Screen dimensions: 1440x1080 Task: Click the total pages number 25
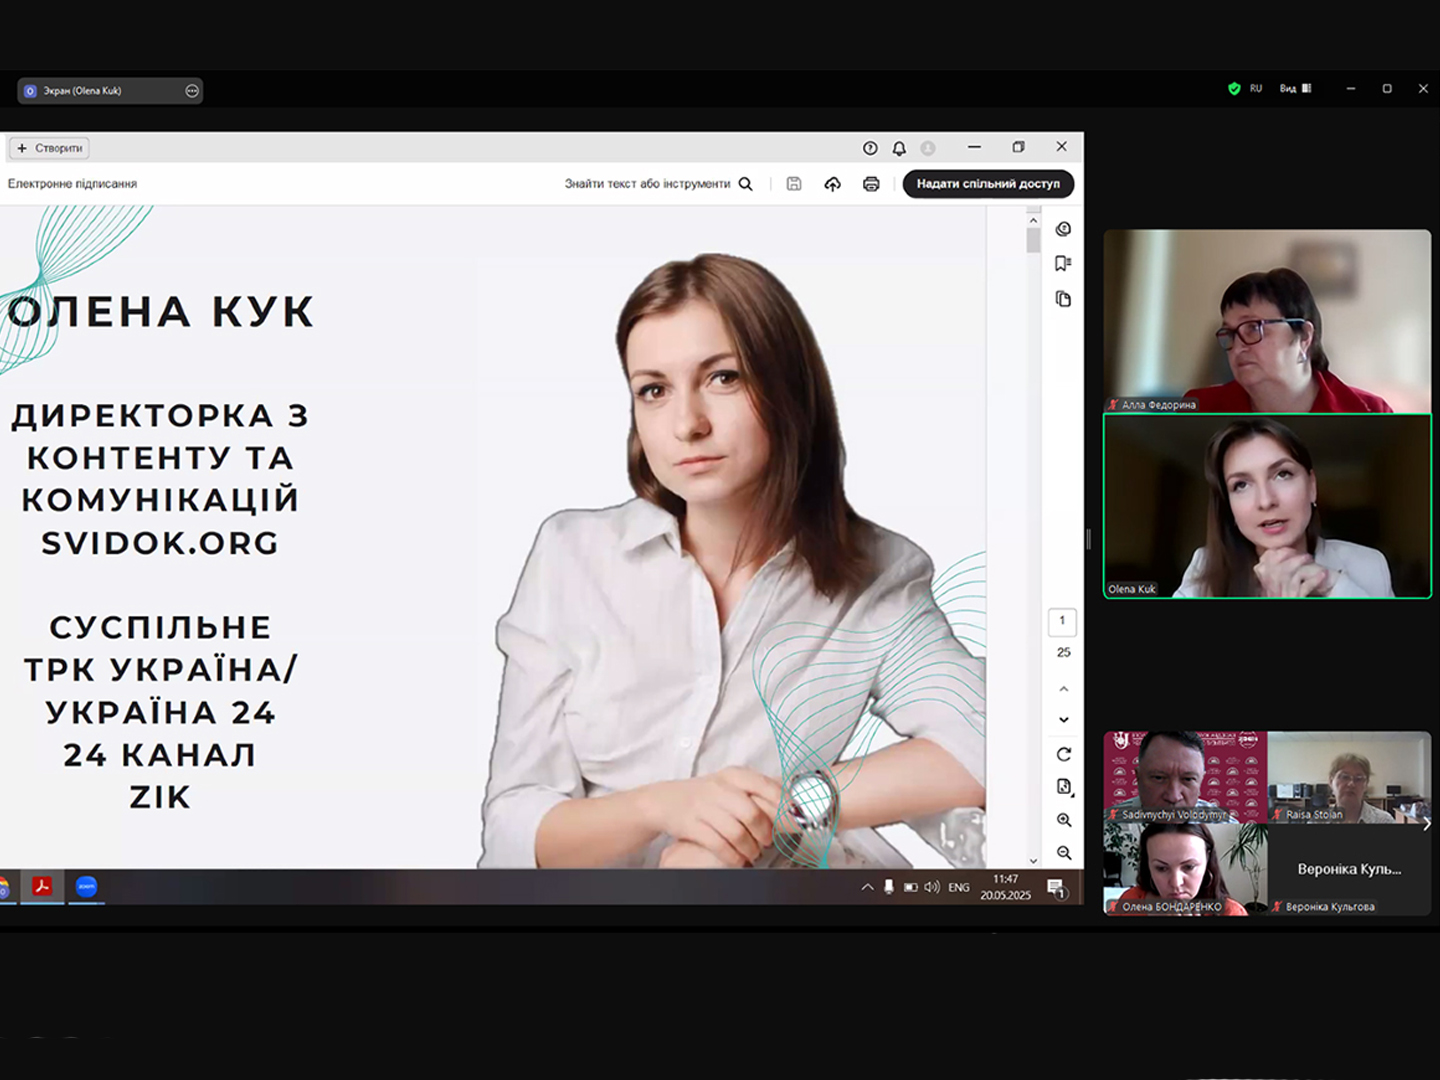(x=1063, y=652)
